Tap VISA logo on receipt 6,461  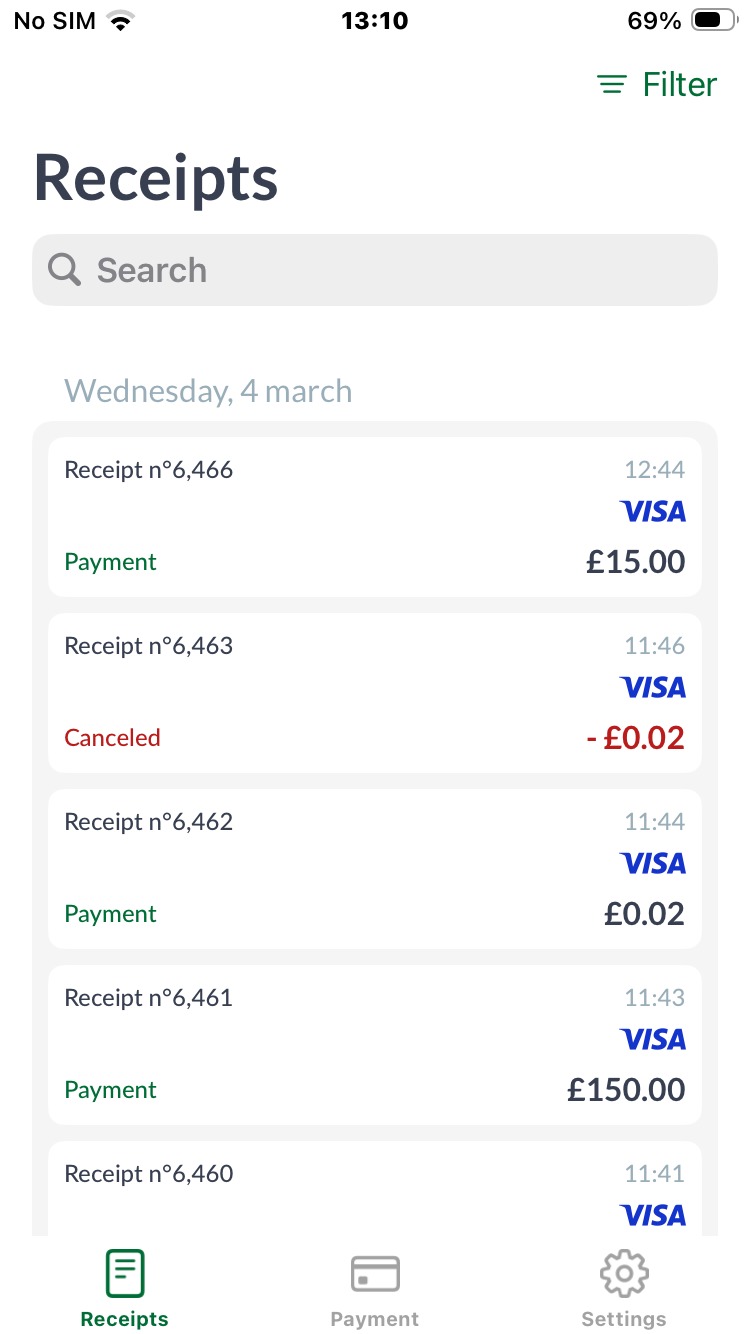(653, 1040)
